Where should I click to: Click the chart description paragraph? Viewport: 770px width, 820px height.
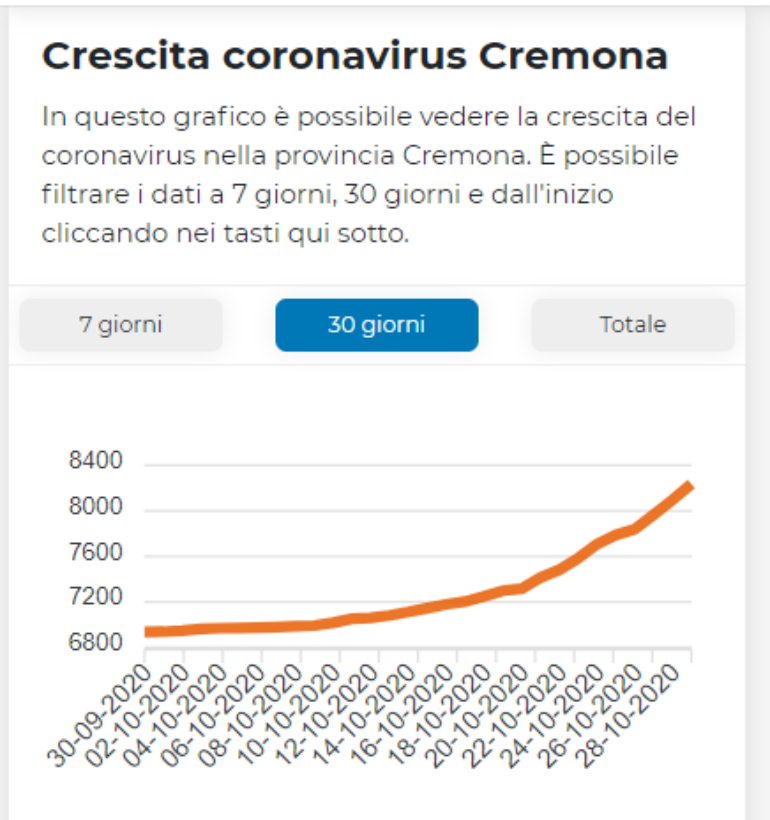pos(370,176)
